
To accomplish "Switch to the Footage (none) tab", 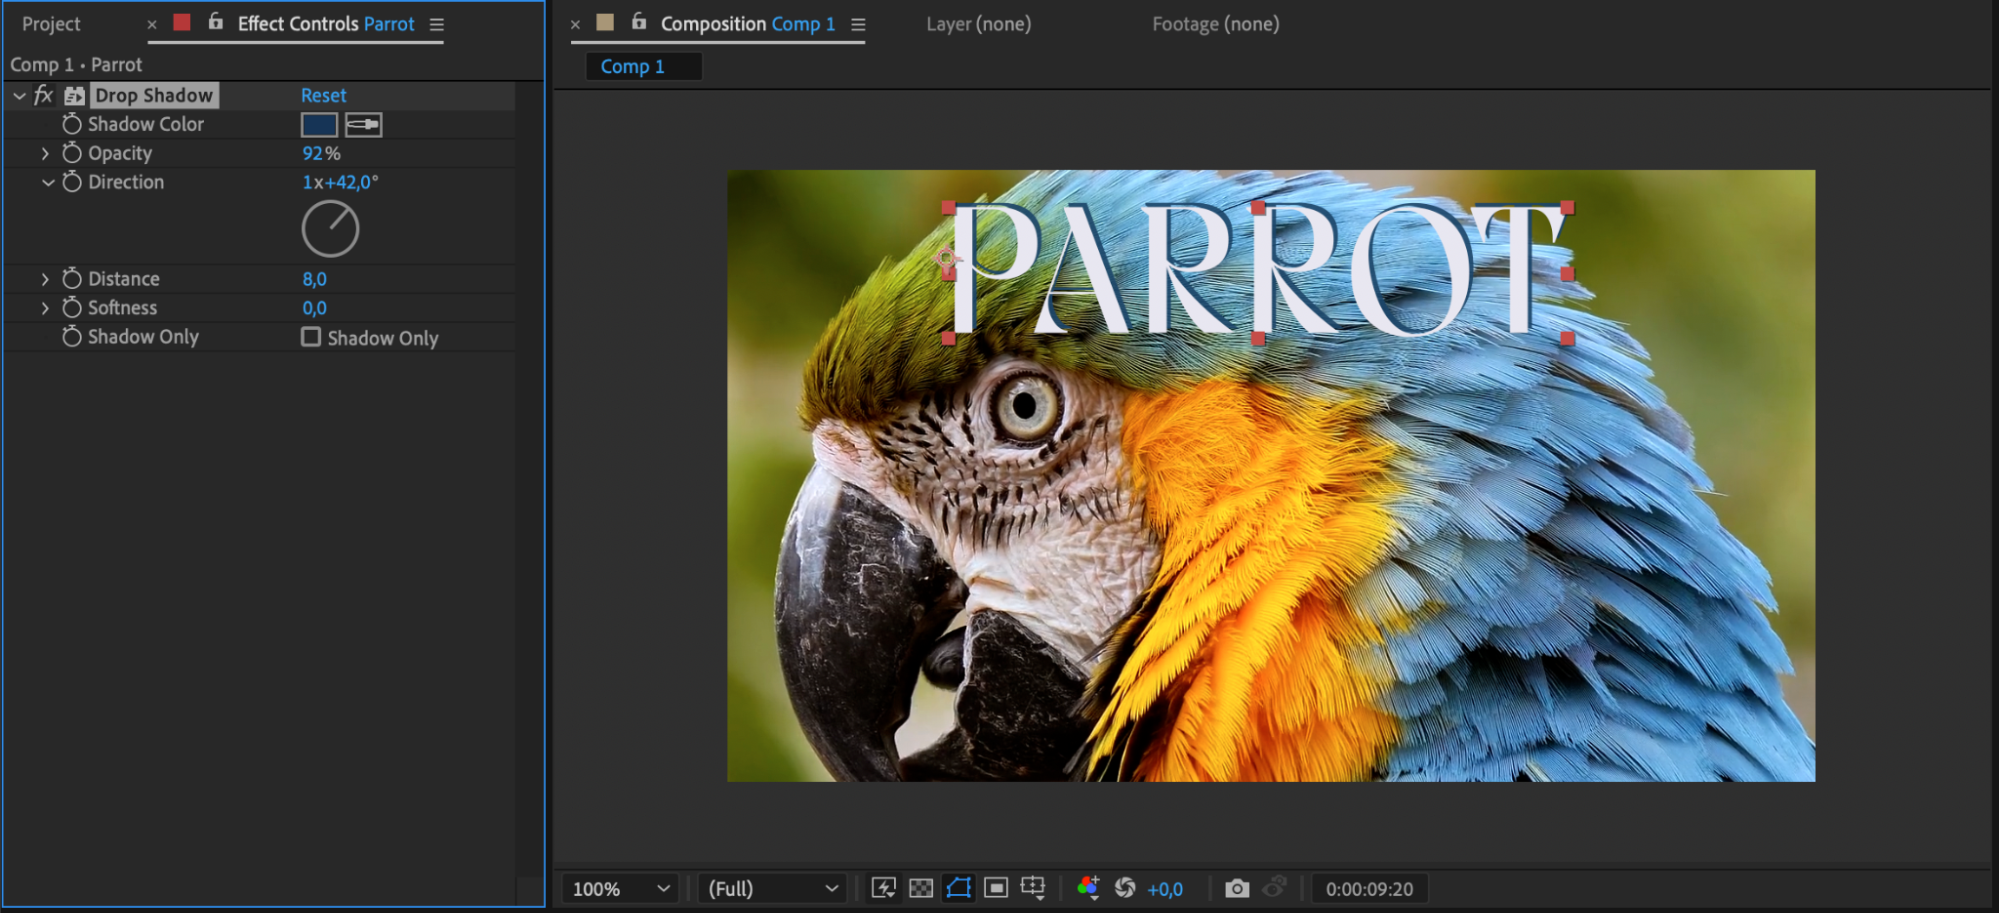I will 1215,24.
